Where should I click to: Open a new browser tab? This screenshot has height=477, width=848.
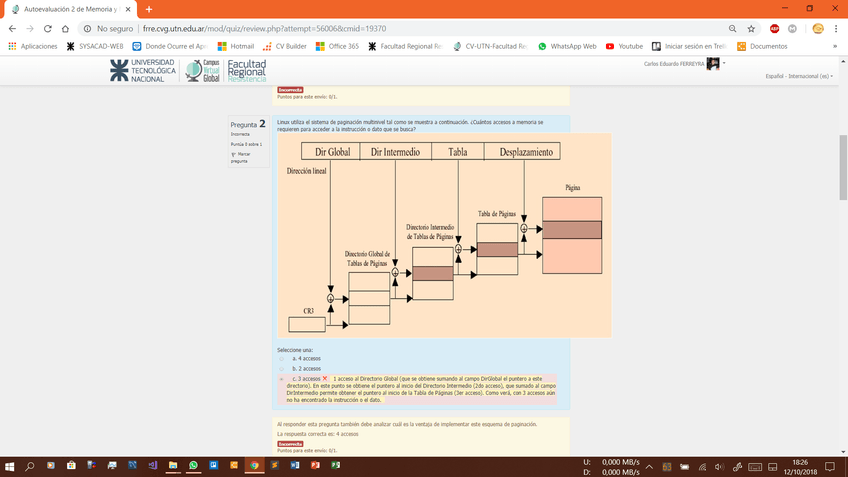[149, 9]
